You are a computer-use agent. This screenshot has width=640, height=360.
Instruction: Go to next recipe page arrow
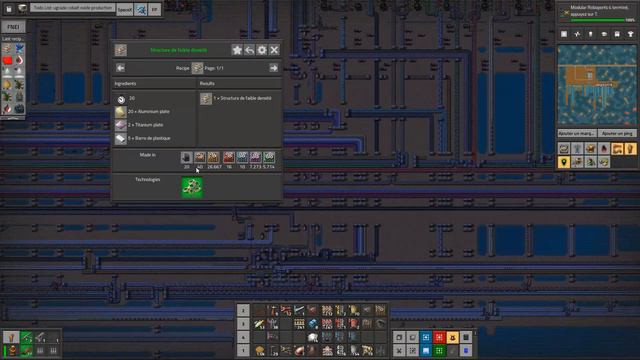coord(273,68)
